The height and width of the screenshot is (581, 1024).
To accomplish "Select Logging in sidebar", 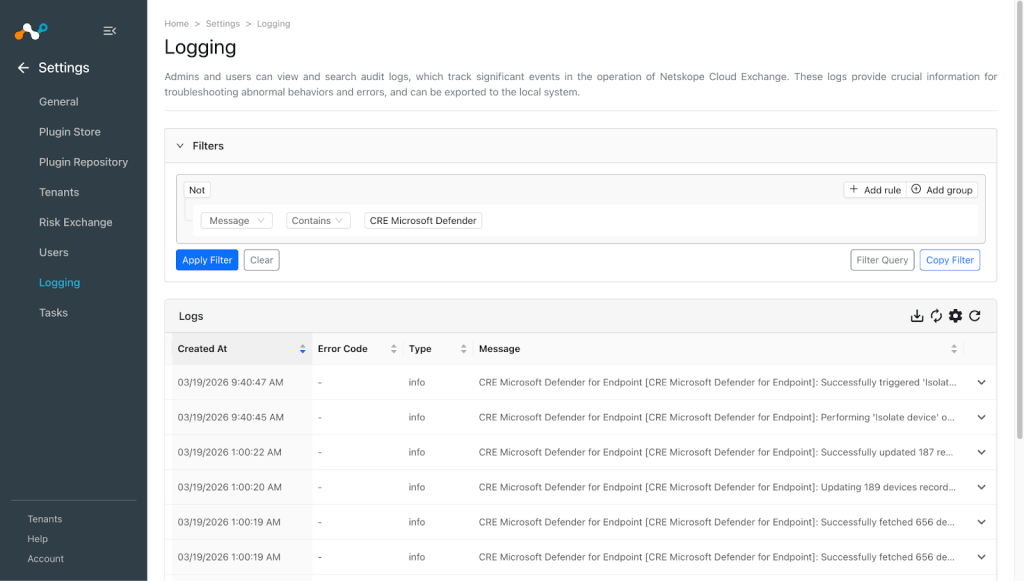I will coord(59,283).
